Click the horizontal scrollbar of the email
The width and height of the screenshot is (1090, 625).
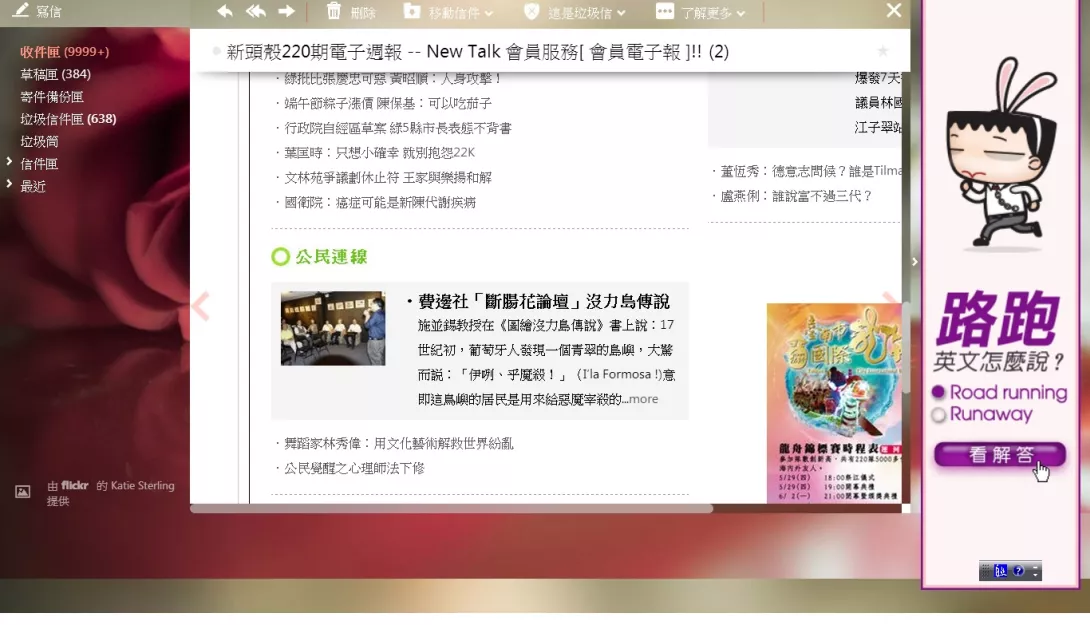(x=452, y=509)
